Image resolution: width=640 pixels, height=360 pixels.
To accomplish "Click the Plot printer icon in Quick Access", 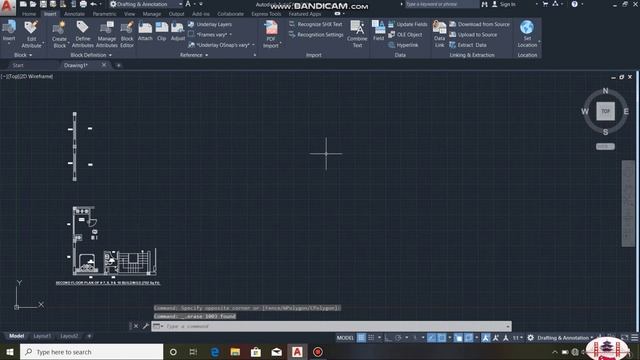I will click(x=83, y=4).
